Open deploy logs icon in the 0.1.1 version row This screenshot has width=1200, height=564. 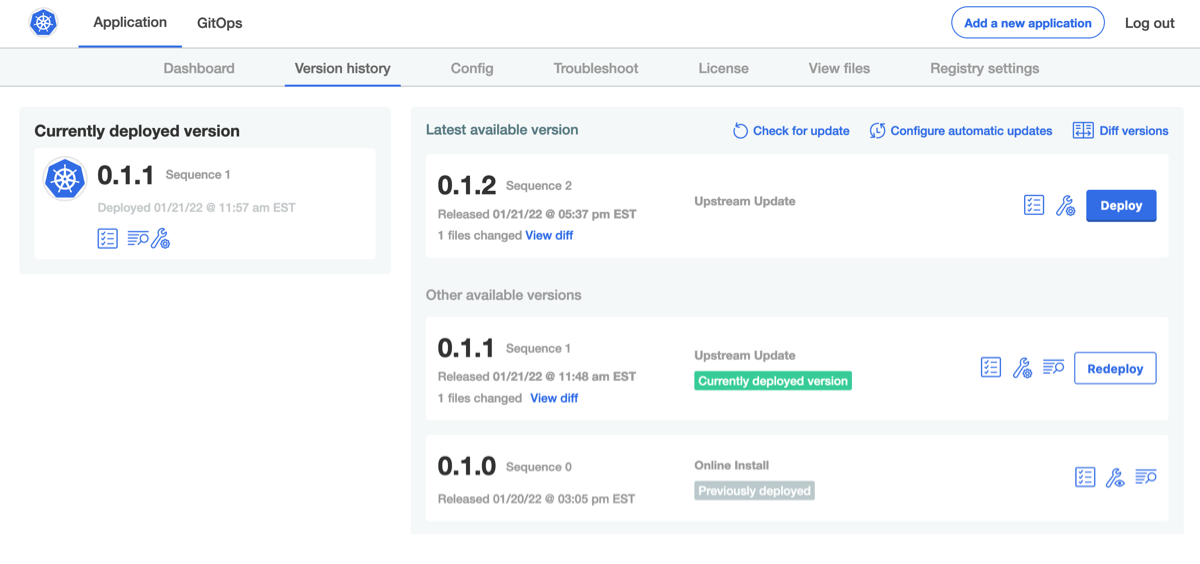pyautogui.click(x=1053, y=367)
